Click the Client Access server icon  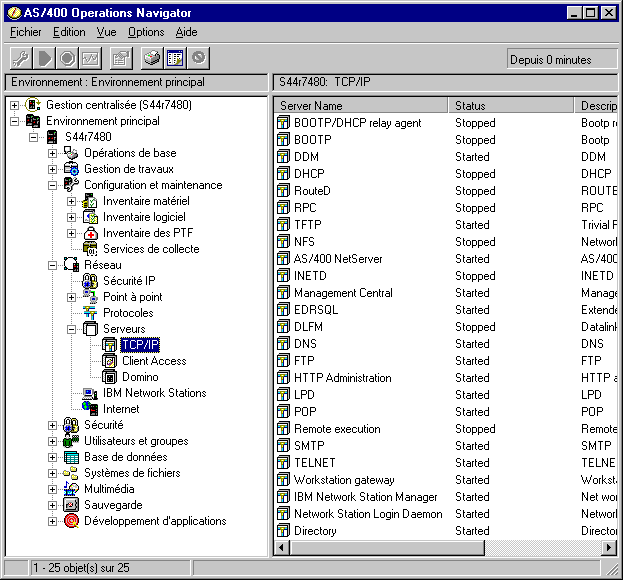point(109,361)
